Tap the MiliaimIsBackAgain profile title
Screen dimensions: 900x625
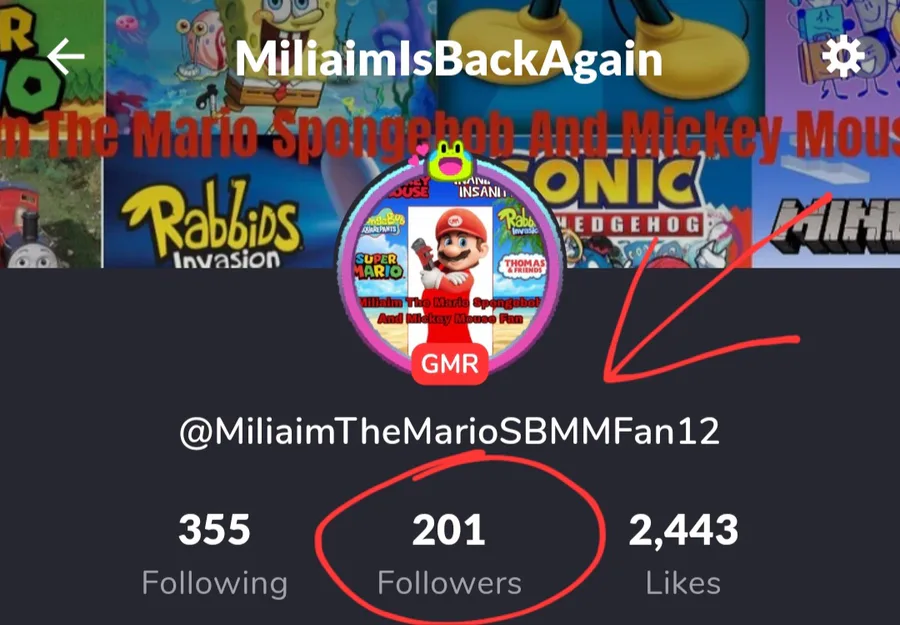(x=448, y=59)
